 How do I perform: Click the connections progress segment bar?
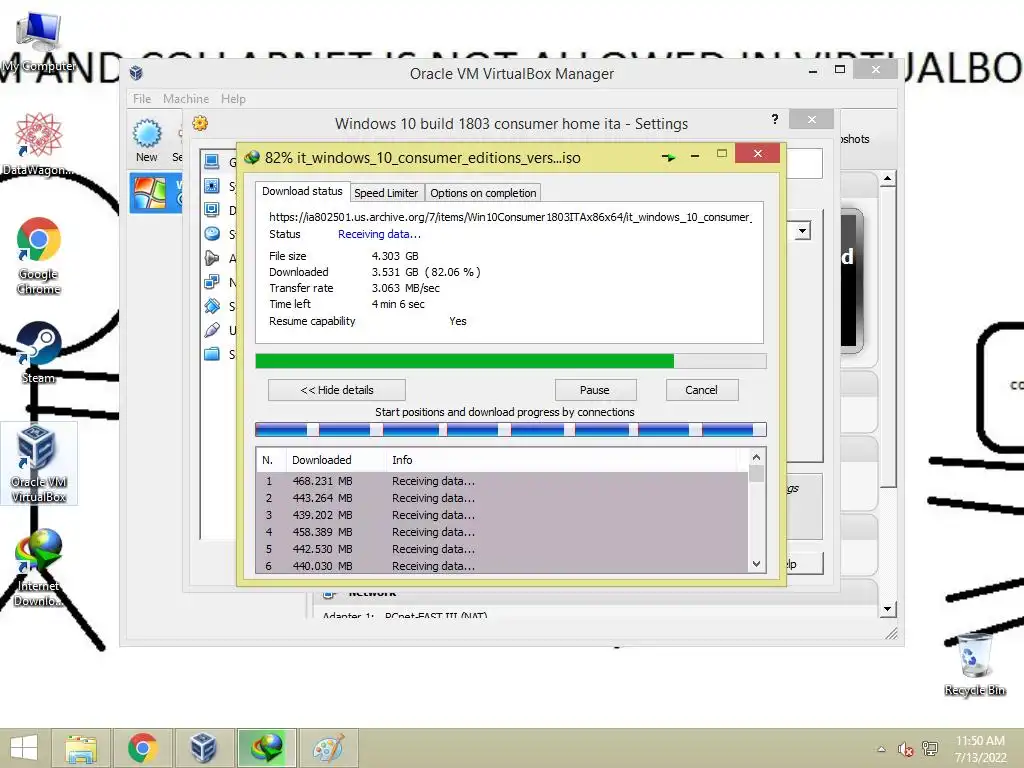(x=511, y=429)
